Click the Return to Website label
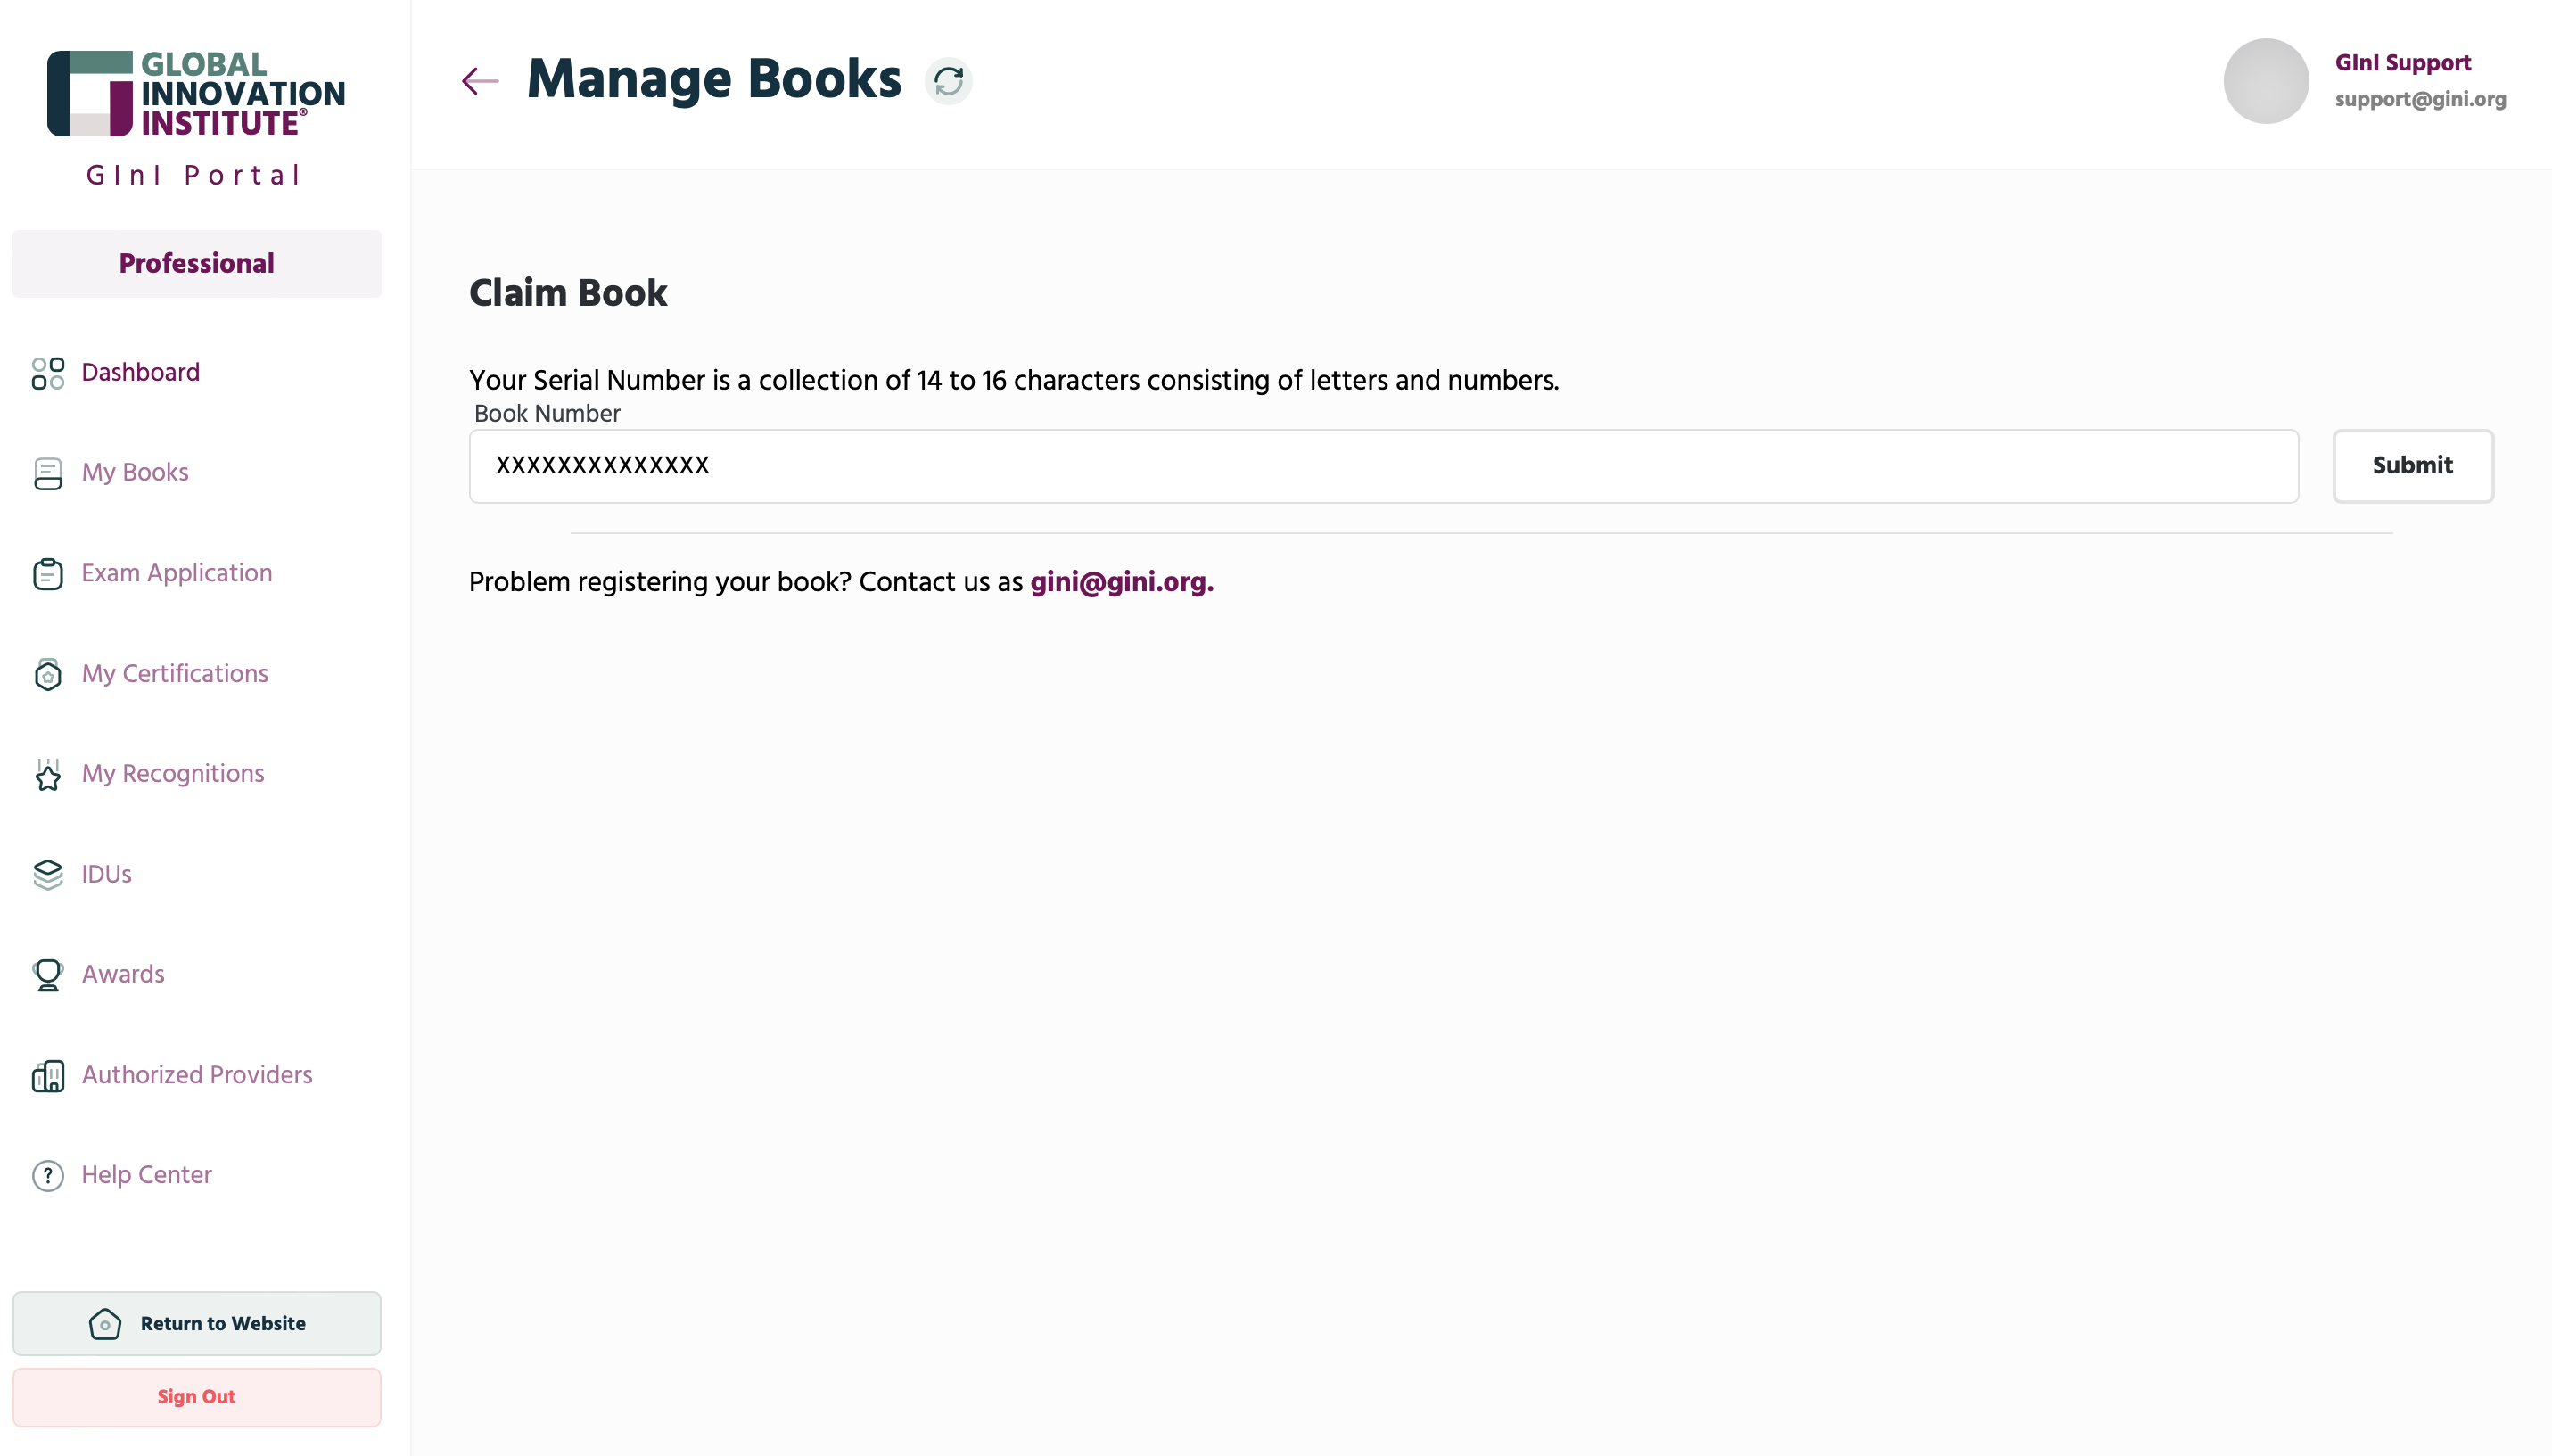The image size is (2552, 1456). pos(223,1323)
